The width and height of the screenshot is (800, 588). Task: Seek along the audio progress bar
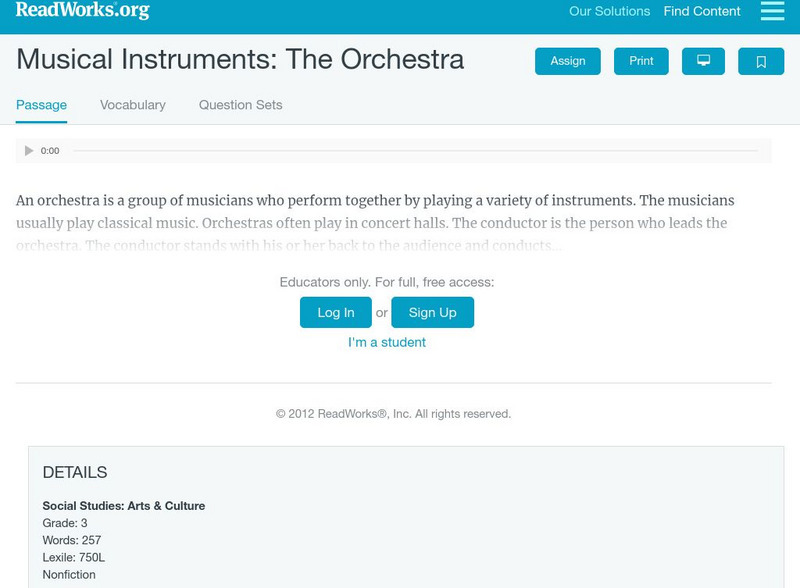(415, 151)
